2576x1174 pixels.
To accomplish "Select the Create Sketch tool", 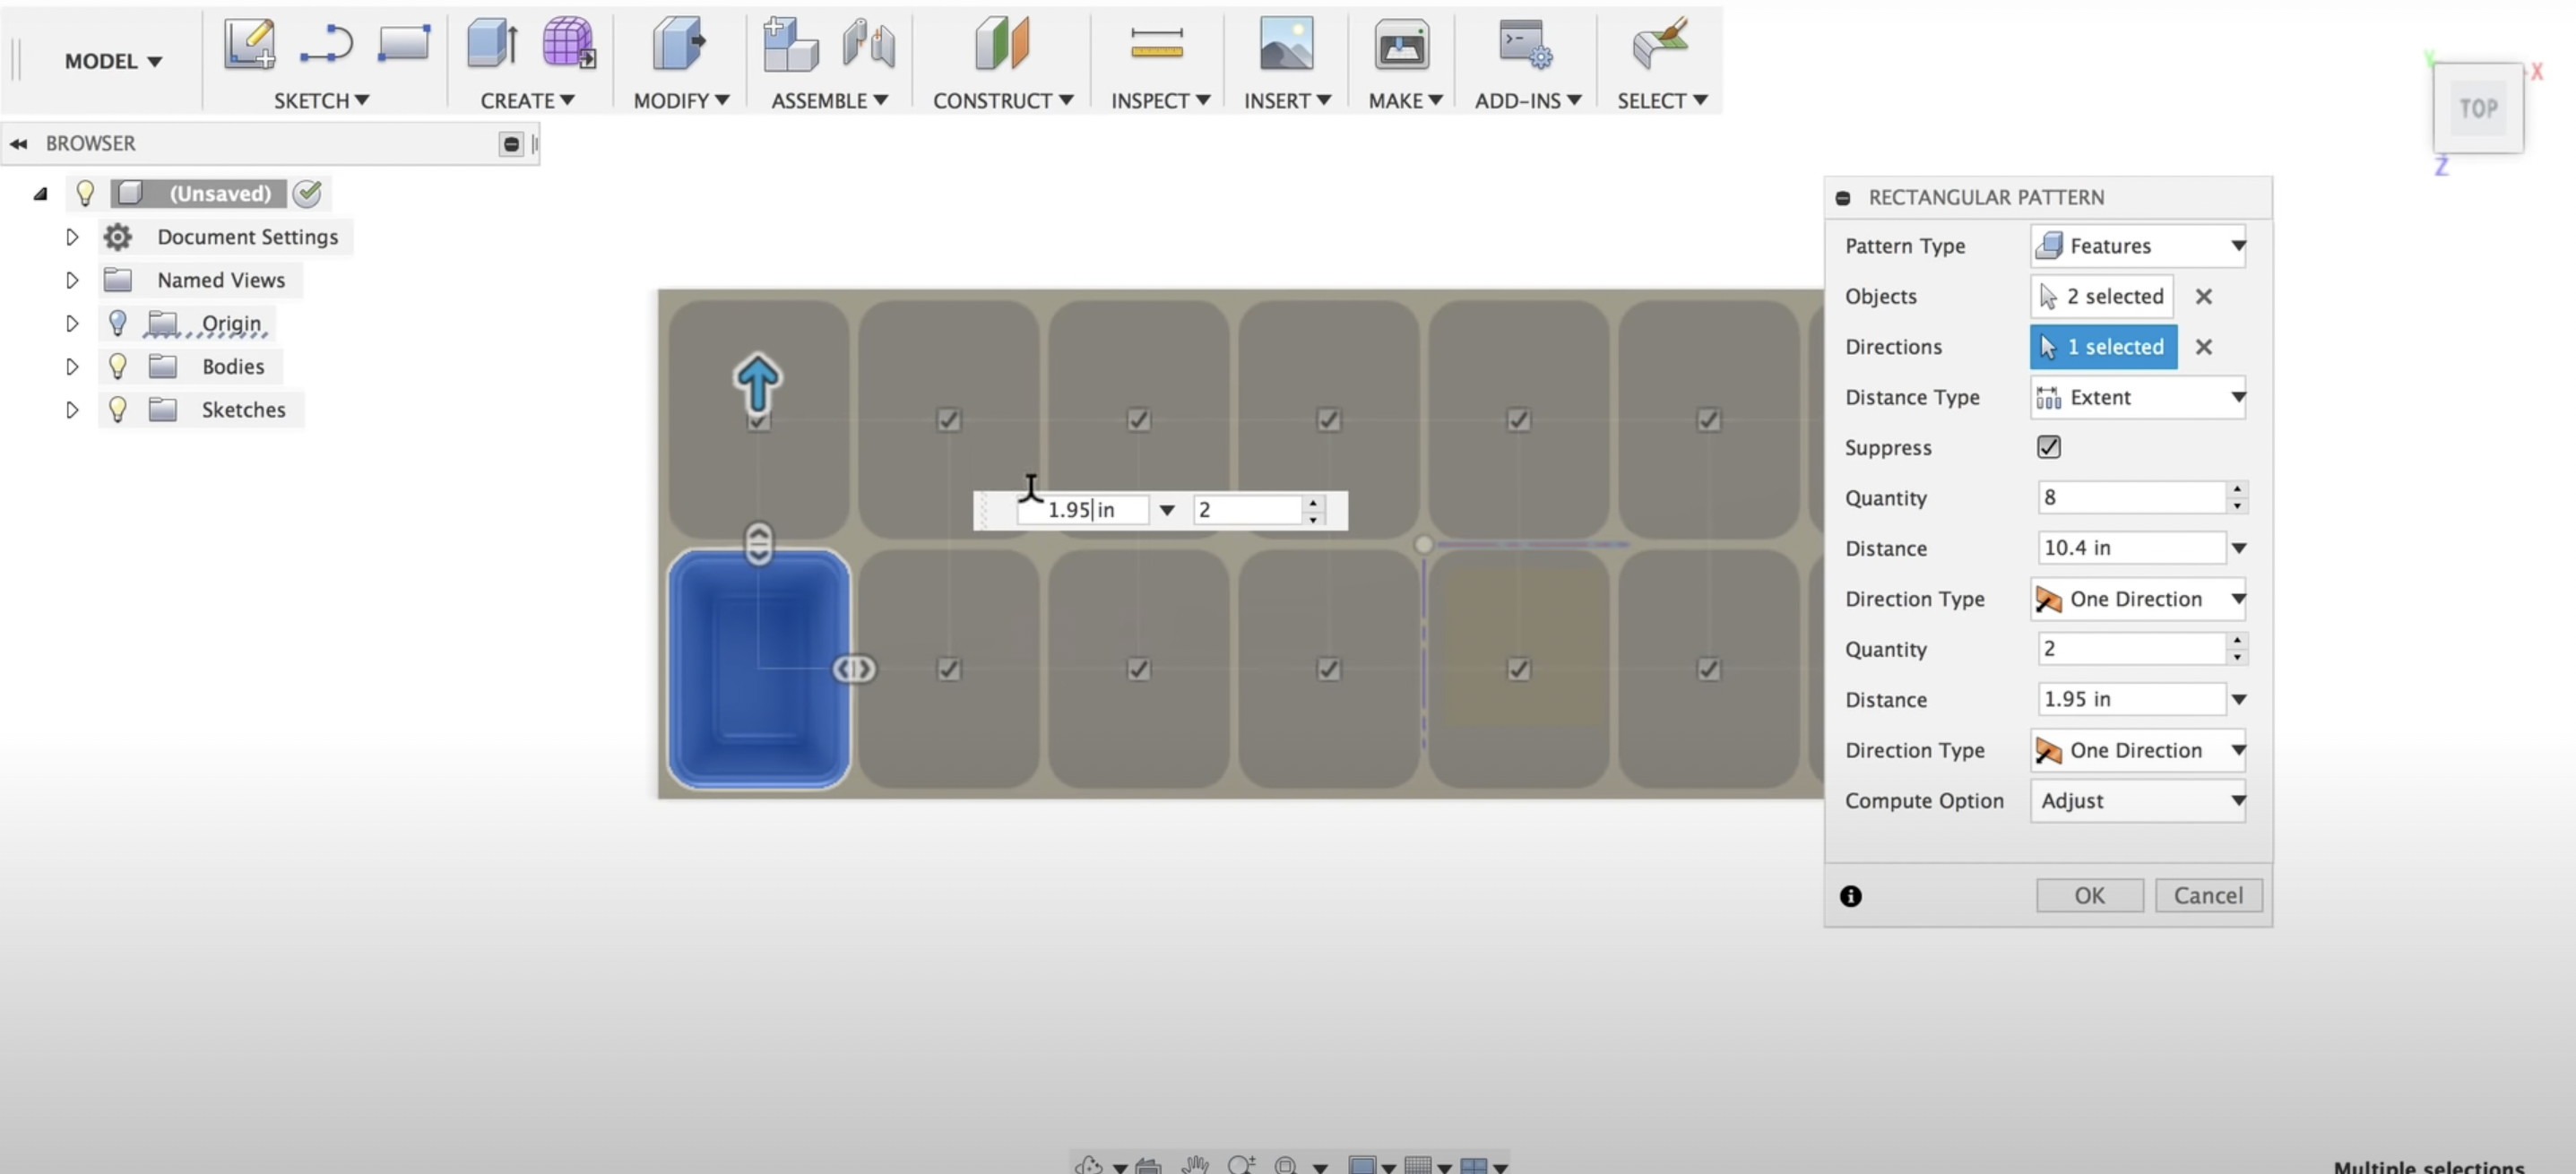I will coord(249,44).
